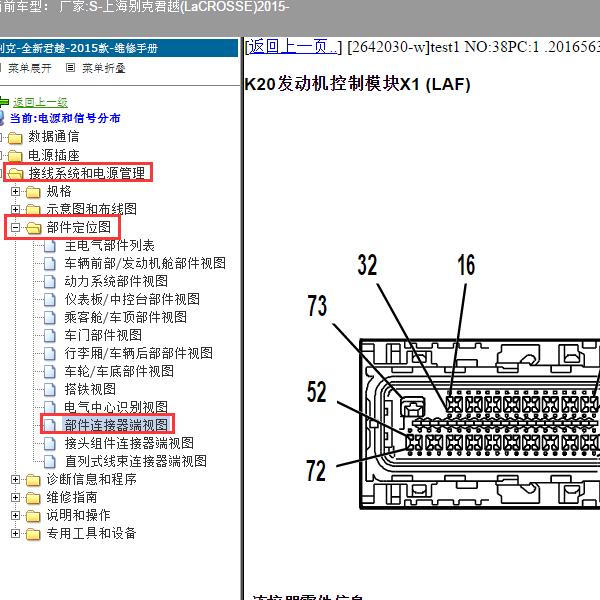Open 电气中心识别视图 document
600x600 pixels.
[x=116, y=407]
